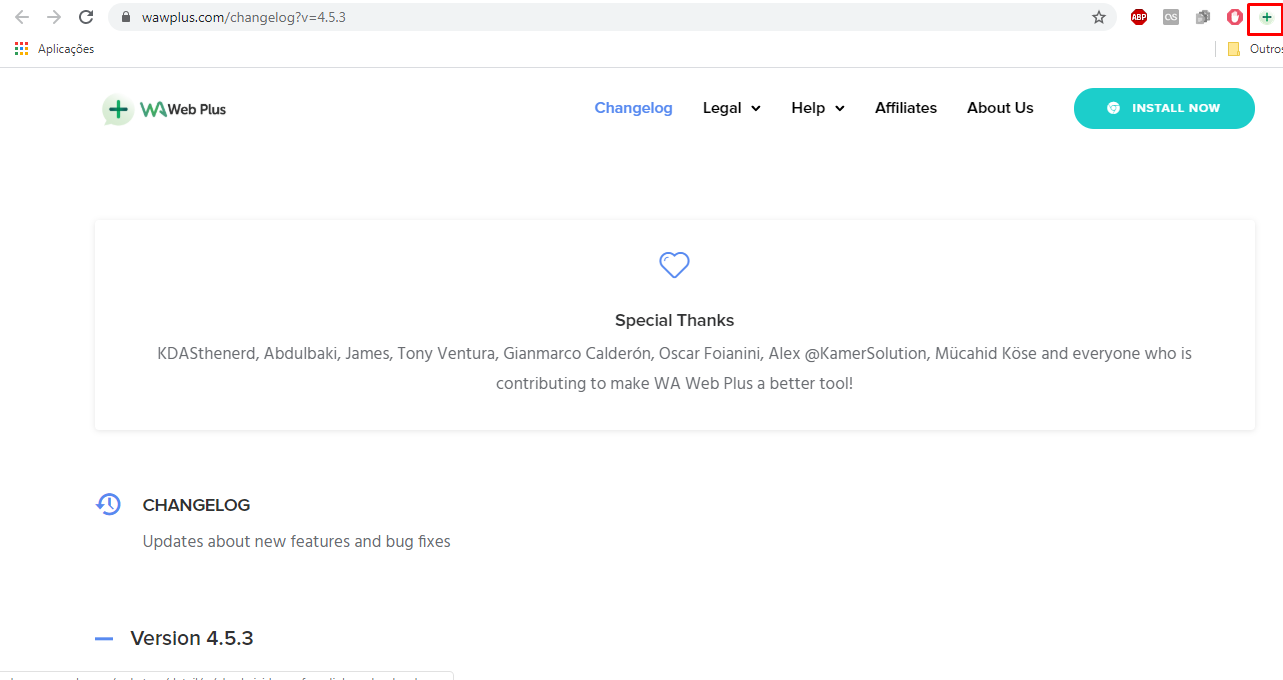Click the heart icon above Special Thanks

click(675, 265)
